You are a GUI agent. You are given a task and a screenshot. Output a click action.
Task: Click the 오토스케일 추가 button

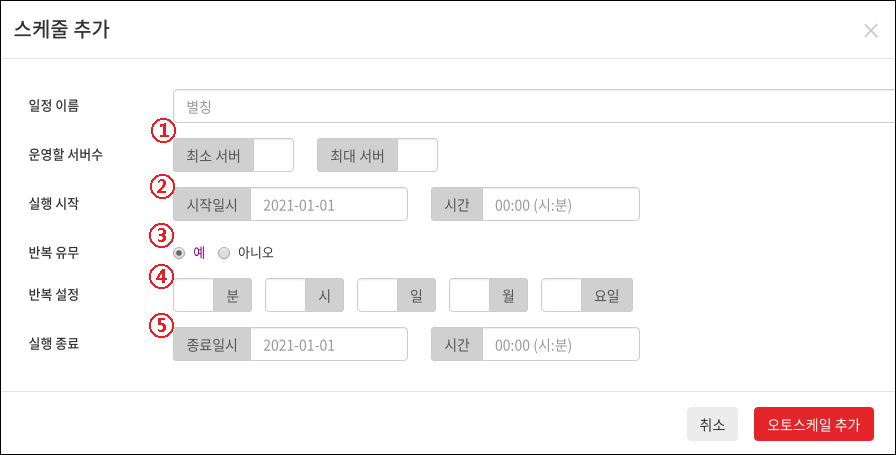(814, 424)
